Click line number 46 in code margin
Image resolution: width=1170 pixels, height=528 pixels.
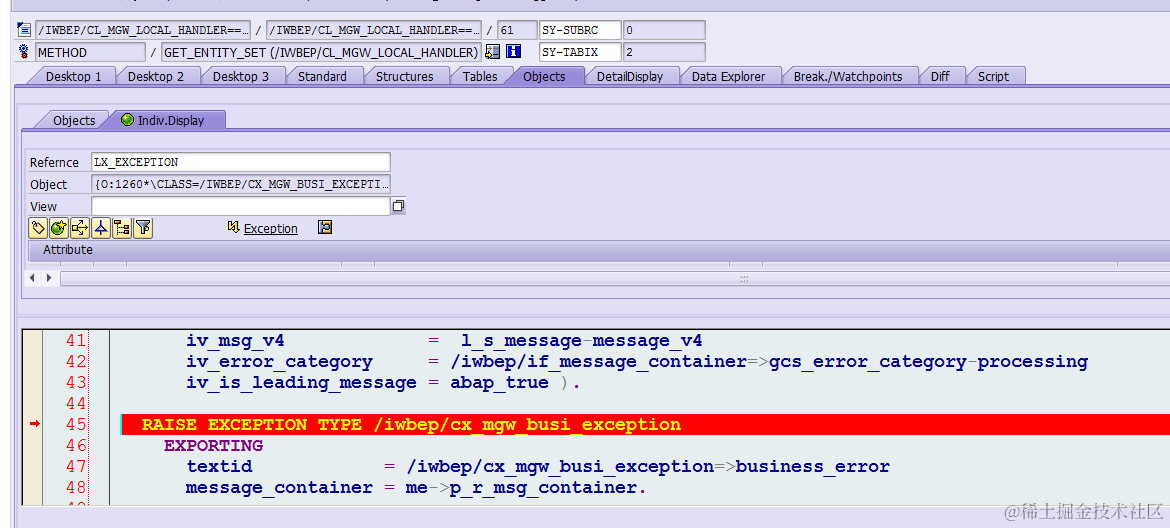[77, 445]
